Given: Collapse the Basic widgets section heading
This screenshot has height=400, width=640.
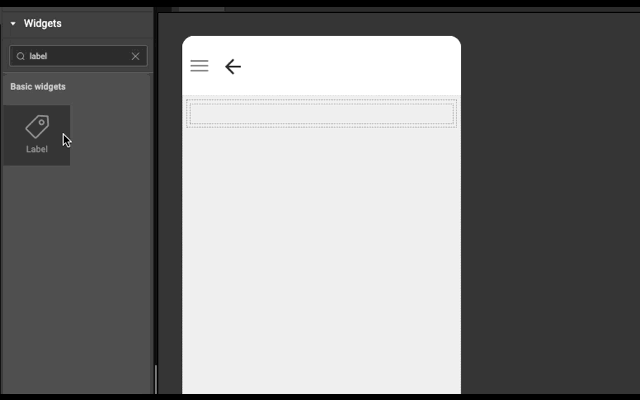Looking at the screenshot, I should click(38, 87).
